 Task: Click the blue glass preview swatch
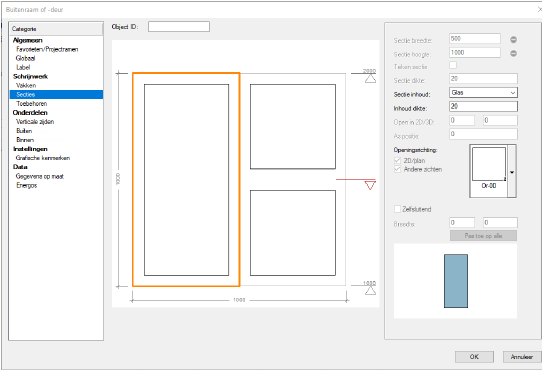coord(456,281)
